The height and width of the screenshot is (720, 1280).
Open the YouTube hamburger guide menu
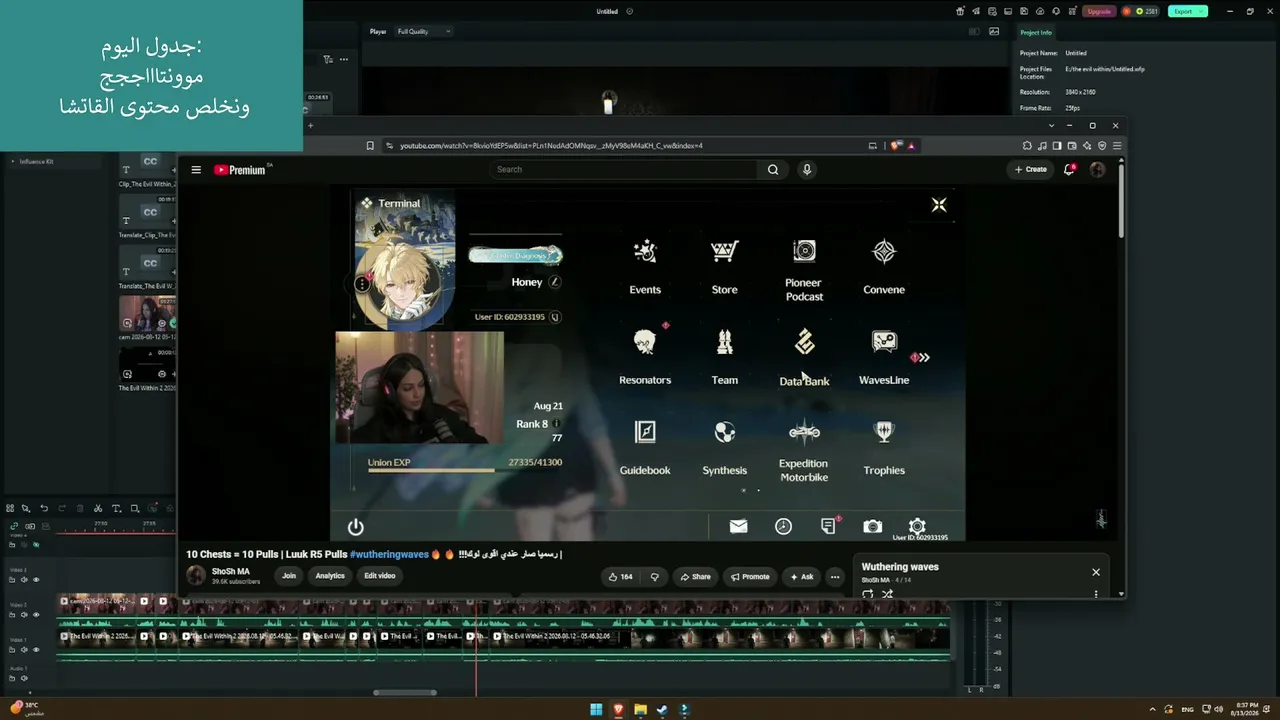click(x=196, y=170)
